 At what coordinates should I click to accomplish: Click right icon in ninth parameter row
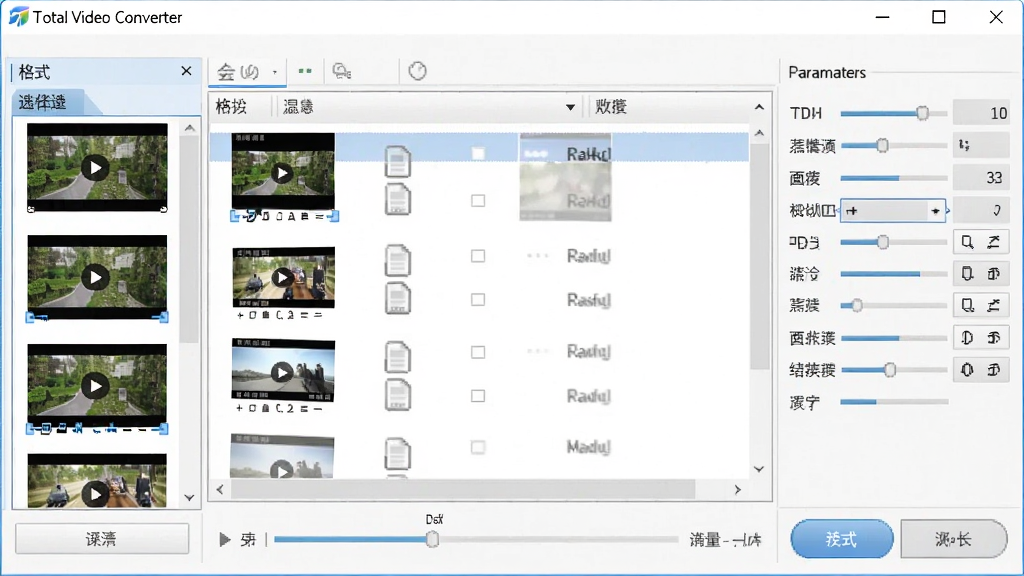click(x=994, y=370)
